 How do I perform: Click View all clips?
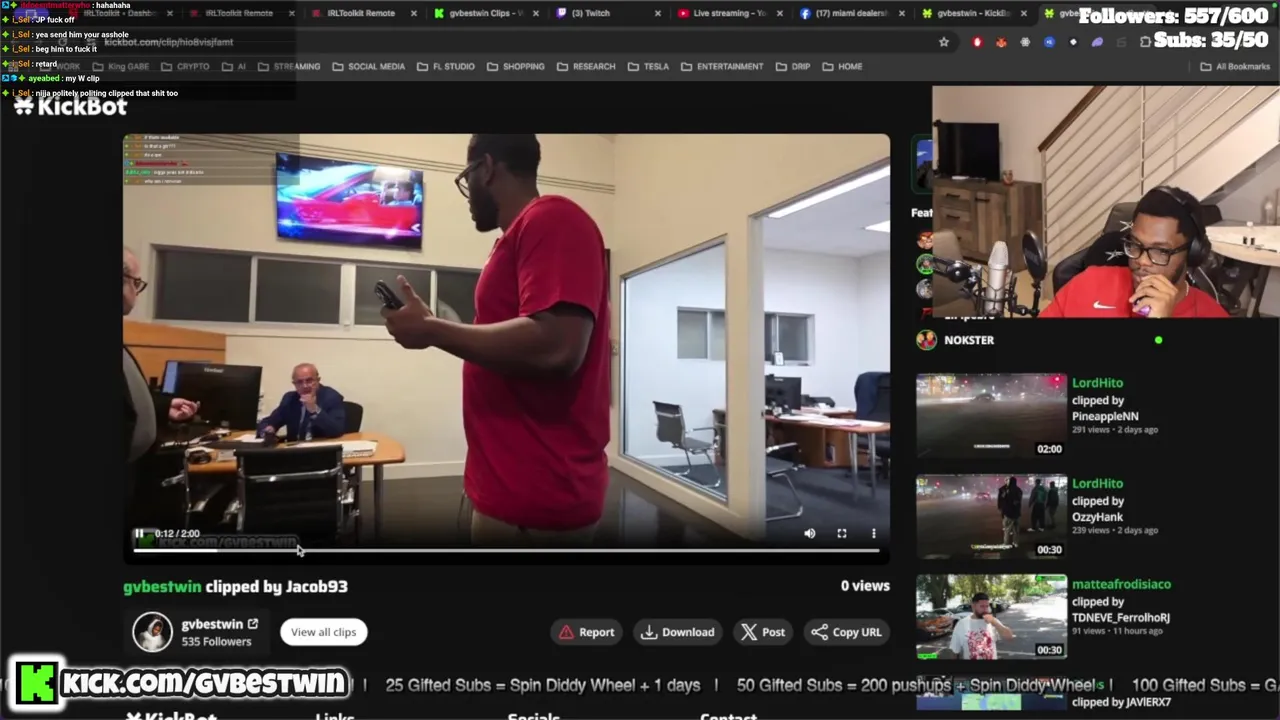pos(324,632)
